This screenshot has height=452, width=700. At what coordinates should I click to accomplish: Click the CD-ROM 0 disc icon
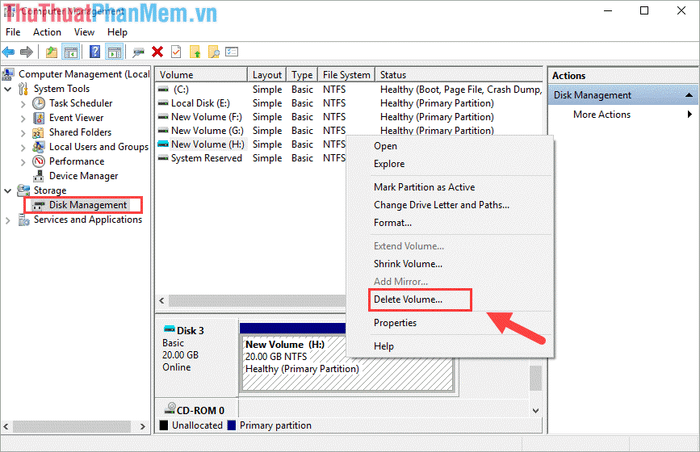coord(170,408)
